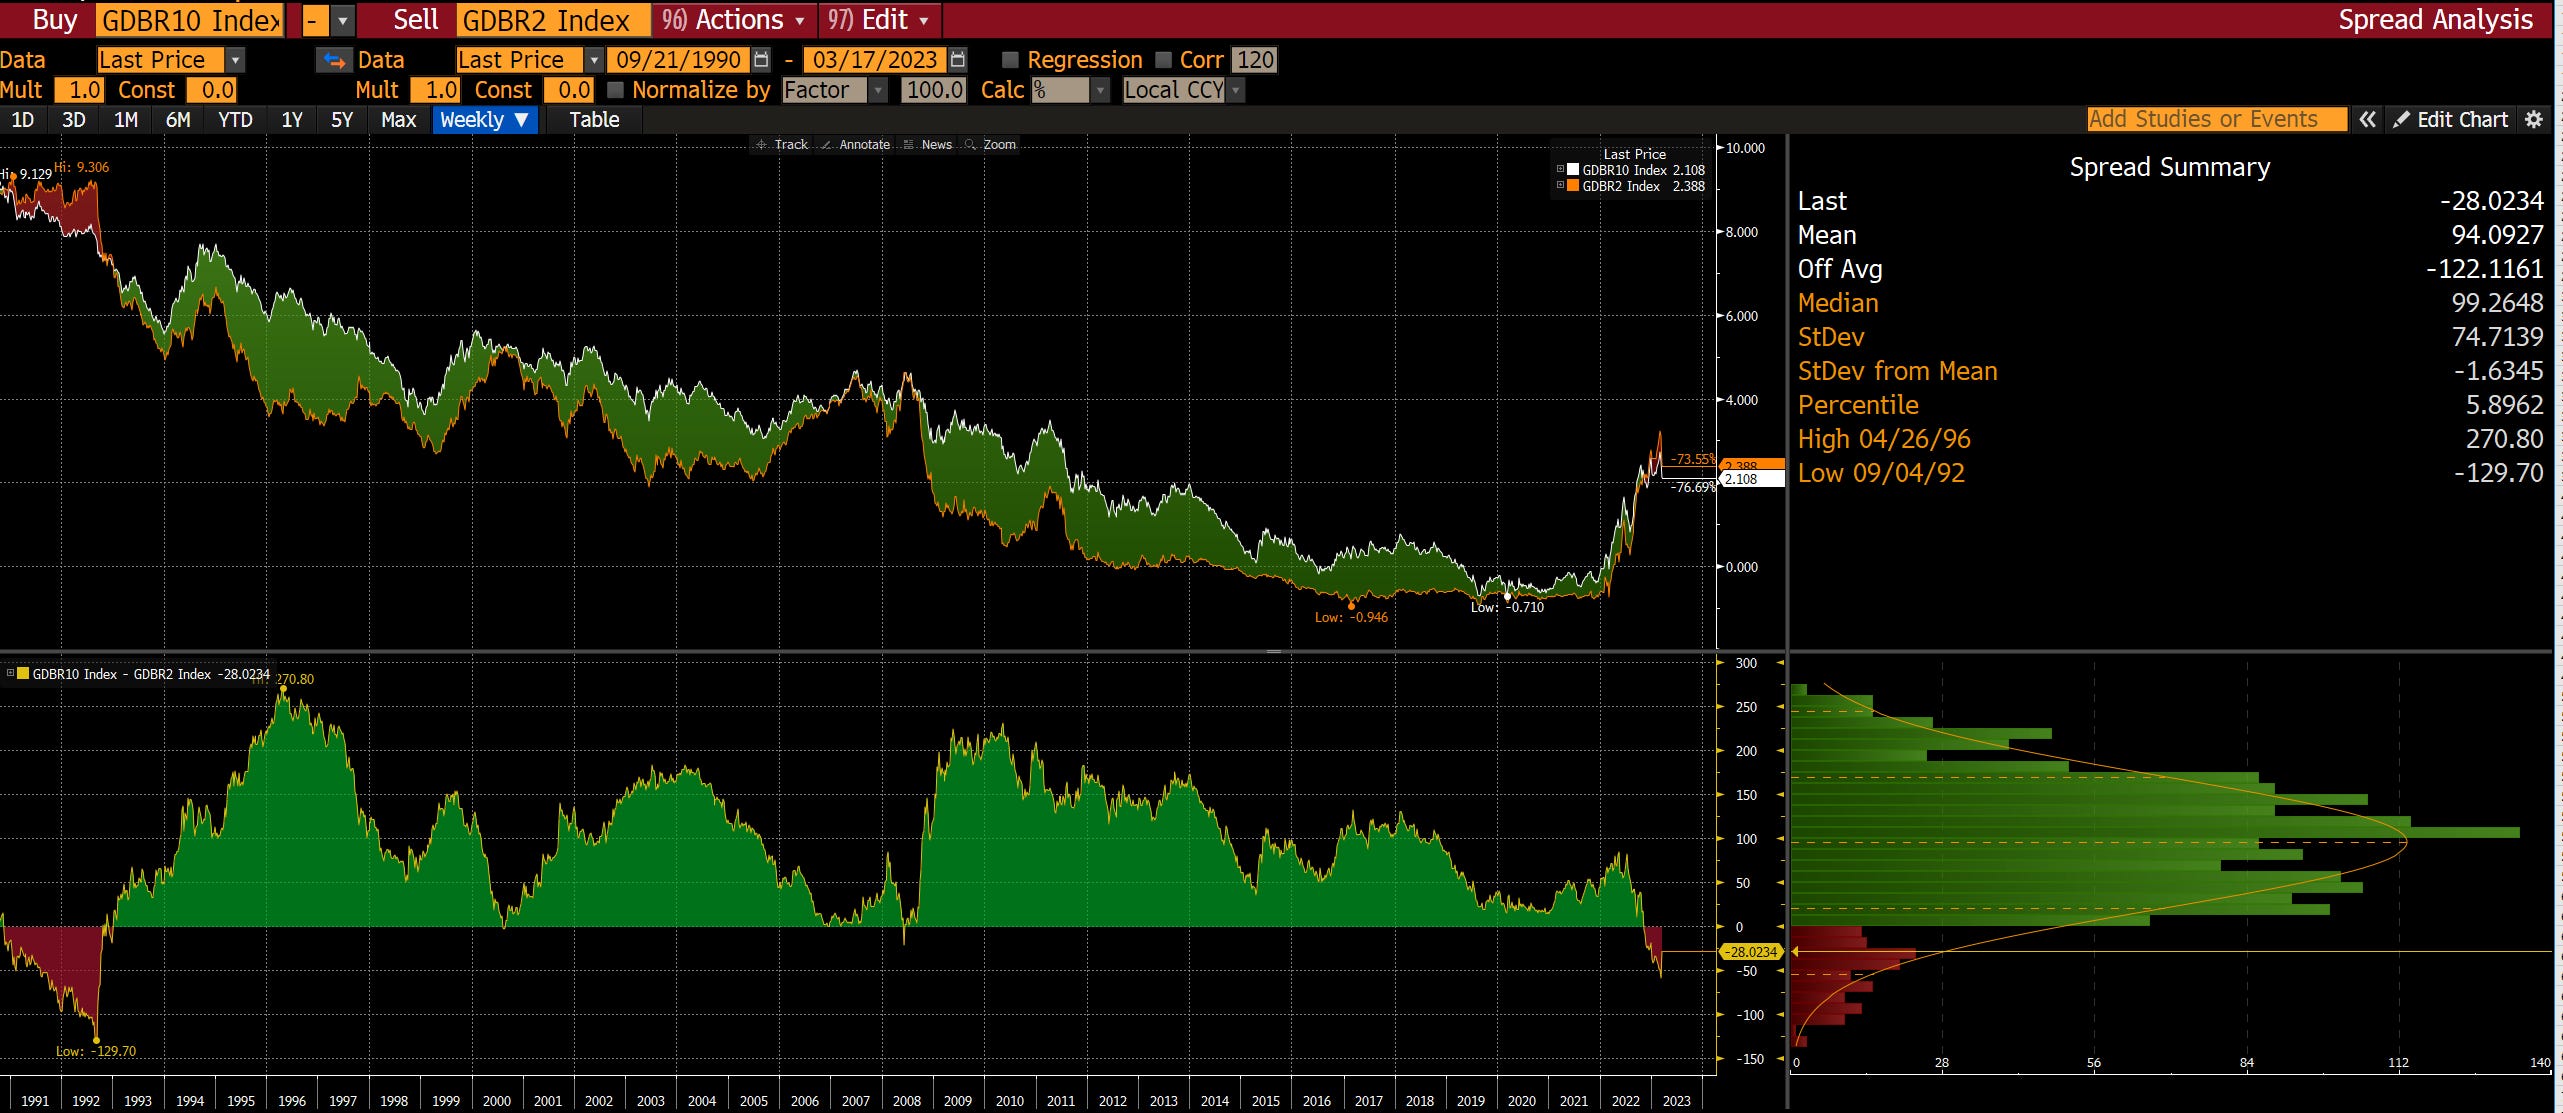Image resolution: width=2563 pixels, height=1113 pixels.
Task: Click the Mean value 94.0927
Action: (2497, 235)
